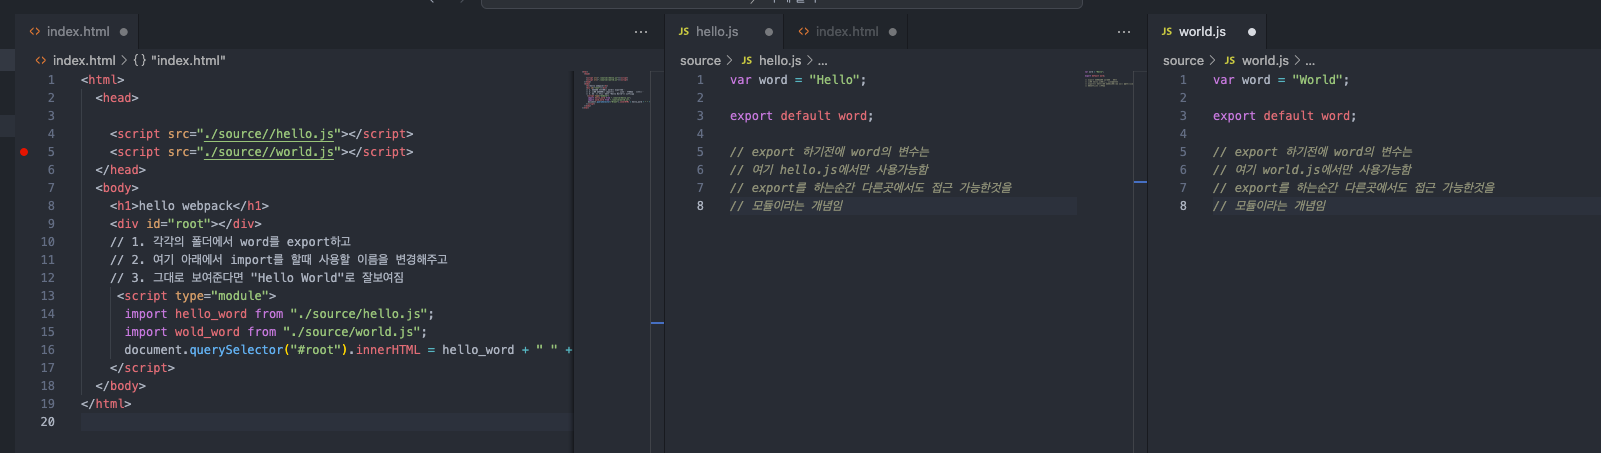
Task: Click the div id "root" line in index.html
Action: [x=186, y=224]
